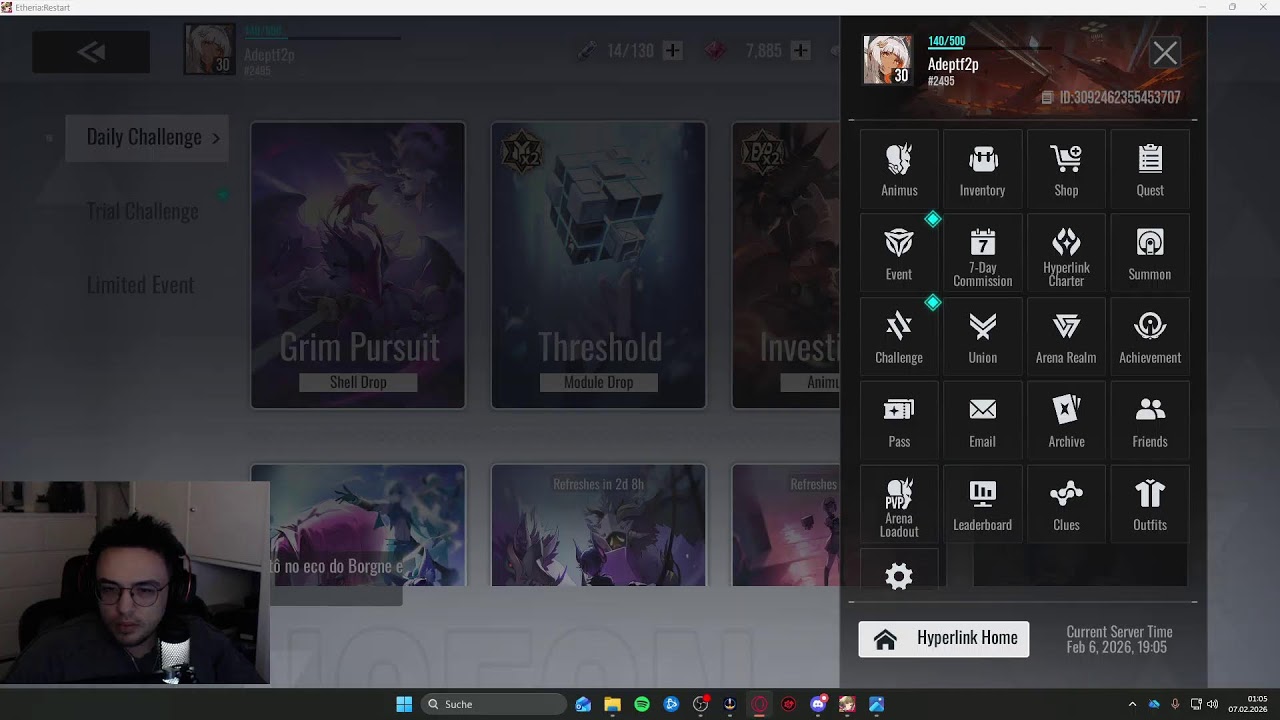Viewport: 1280px width, 720px height.
Task: Select the Daily Challenge tab
Action: (147, 137)
